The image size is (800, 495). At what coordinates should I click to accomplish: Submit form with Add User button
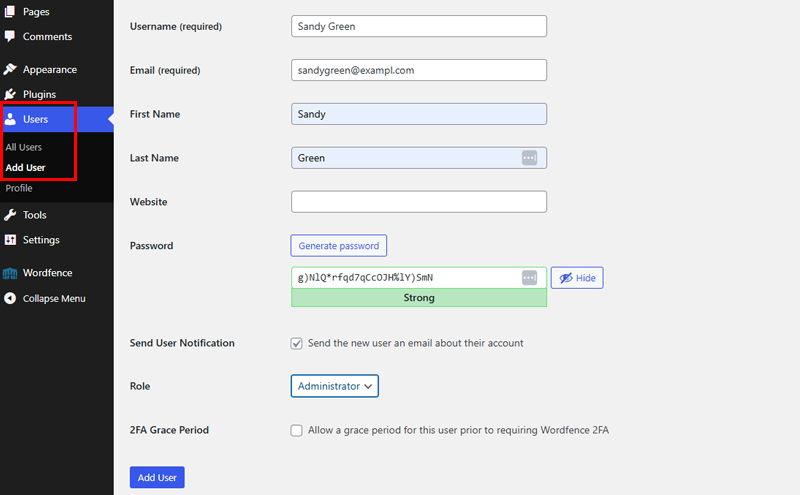tap(157, 477)
